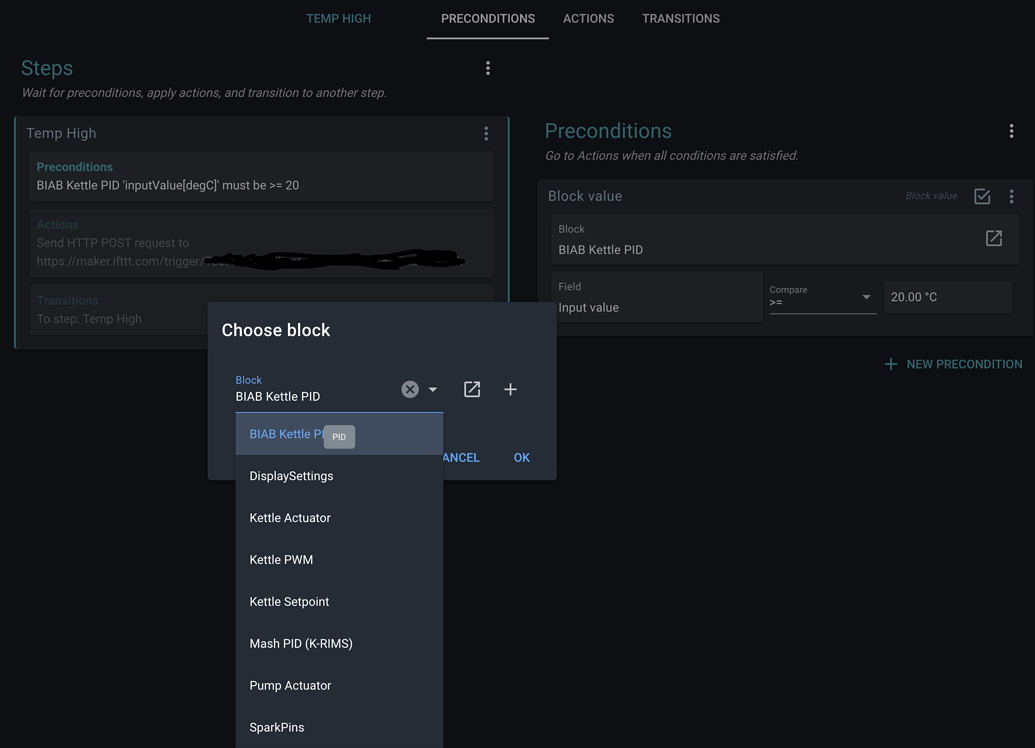Edit the 20.00 °C value field
The width and height of the screenshot is (1035, 748).
[x=946, y=297]
